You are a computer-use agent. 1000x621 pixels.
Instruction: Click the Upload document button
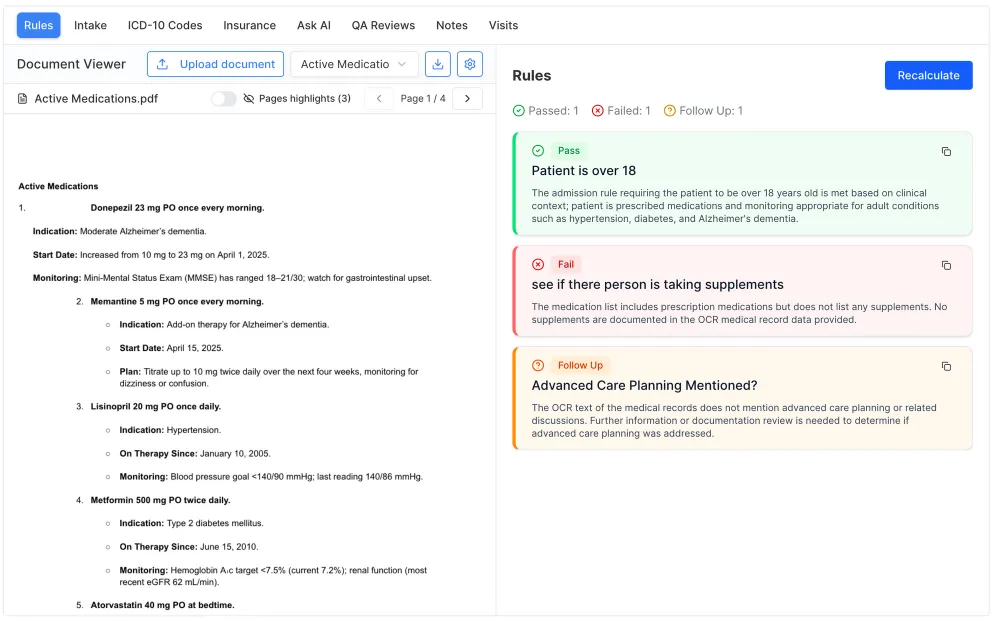215,64
